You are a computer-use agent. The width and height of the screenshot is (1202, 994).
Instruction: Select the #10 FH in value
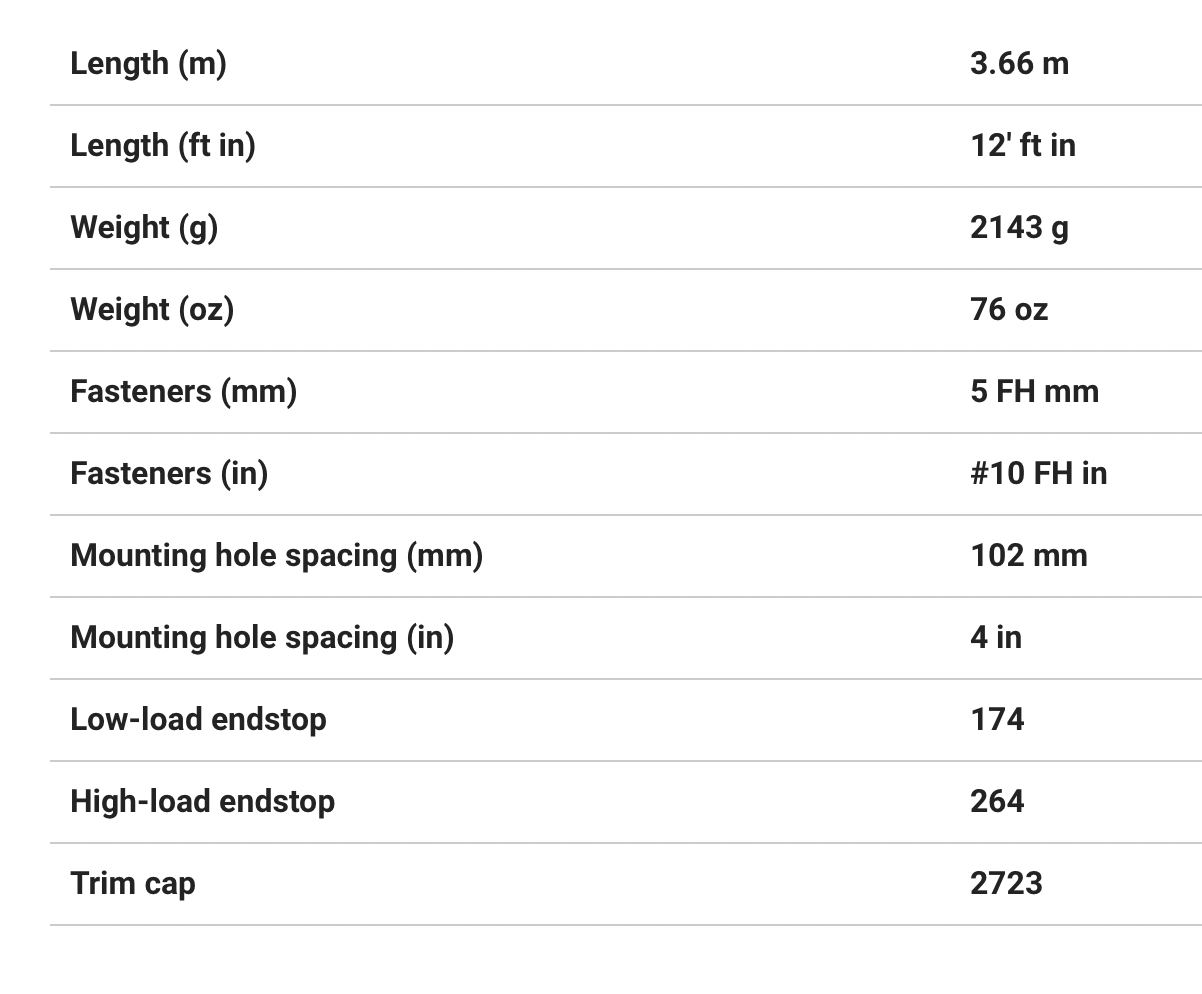[x=1038, y=473]
